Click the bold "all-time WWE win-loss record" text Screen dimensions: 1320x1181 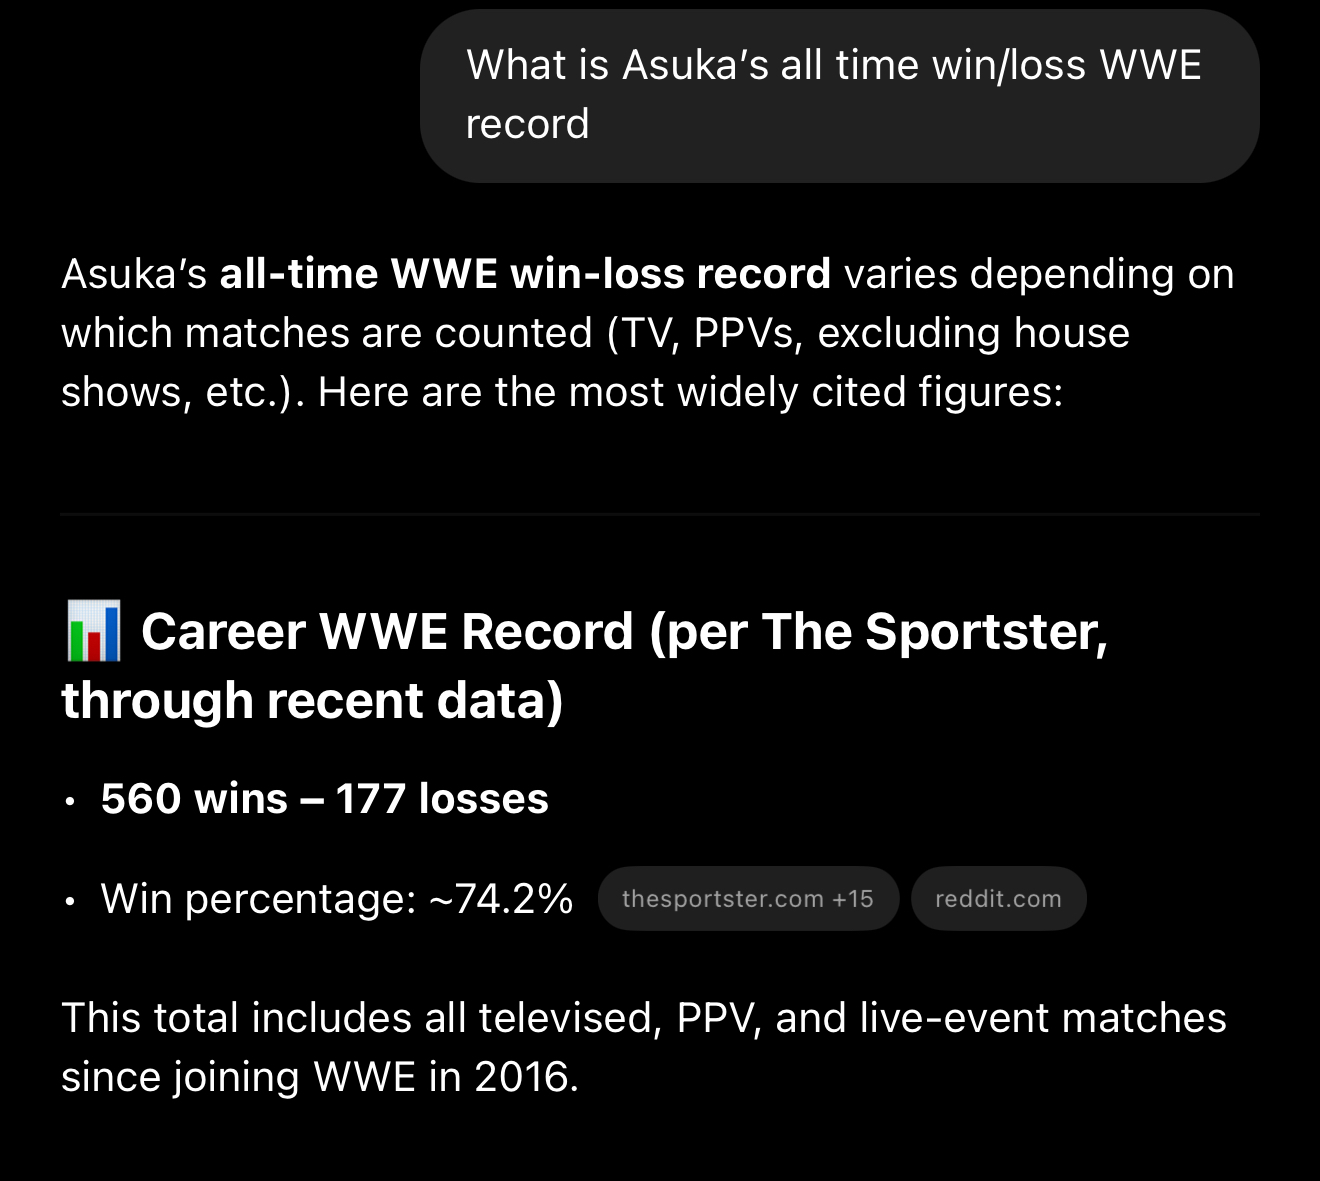tap(524, 274)
